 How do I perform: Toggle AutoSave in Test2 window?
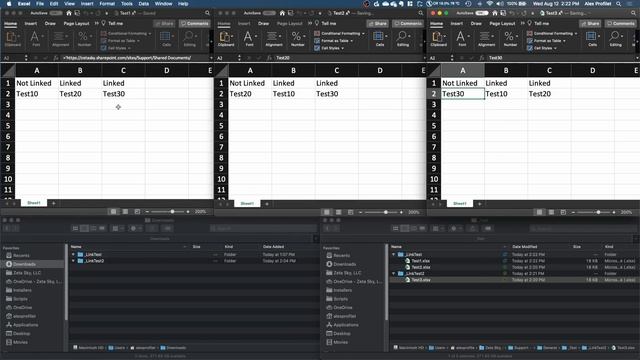(269, 13)
